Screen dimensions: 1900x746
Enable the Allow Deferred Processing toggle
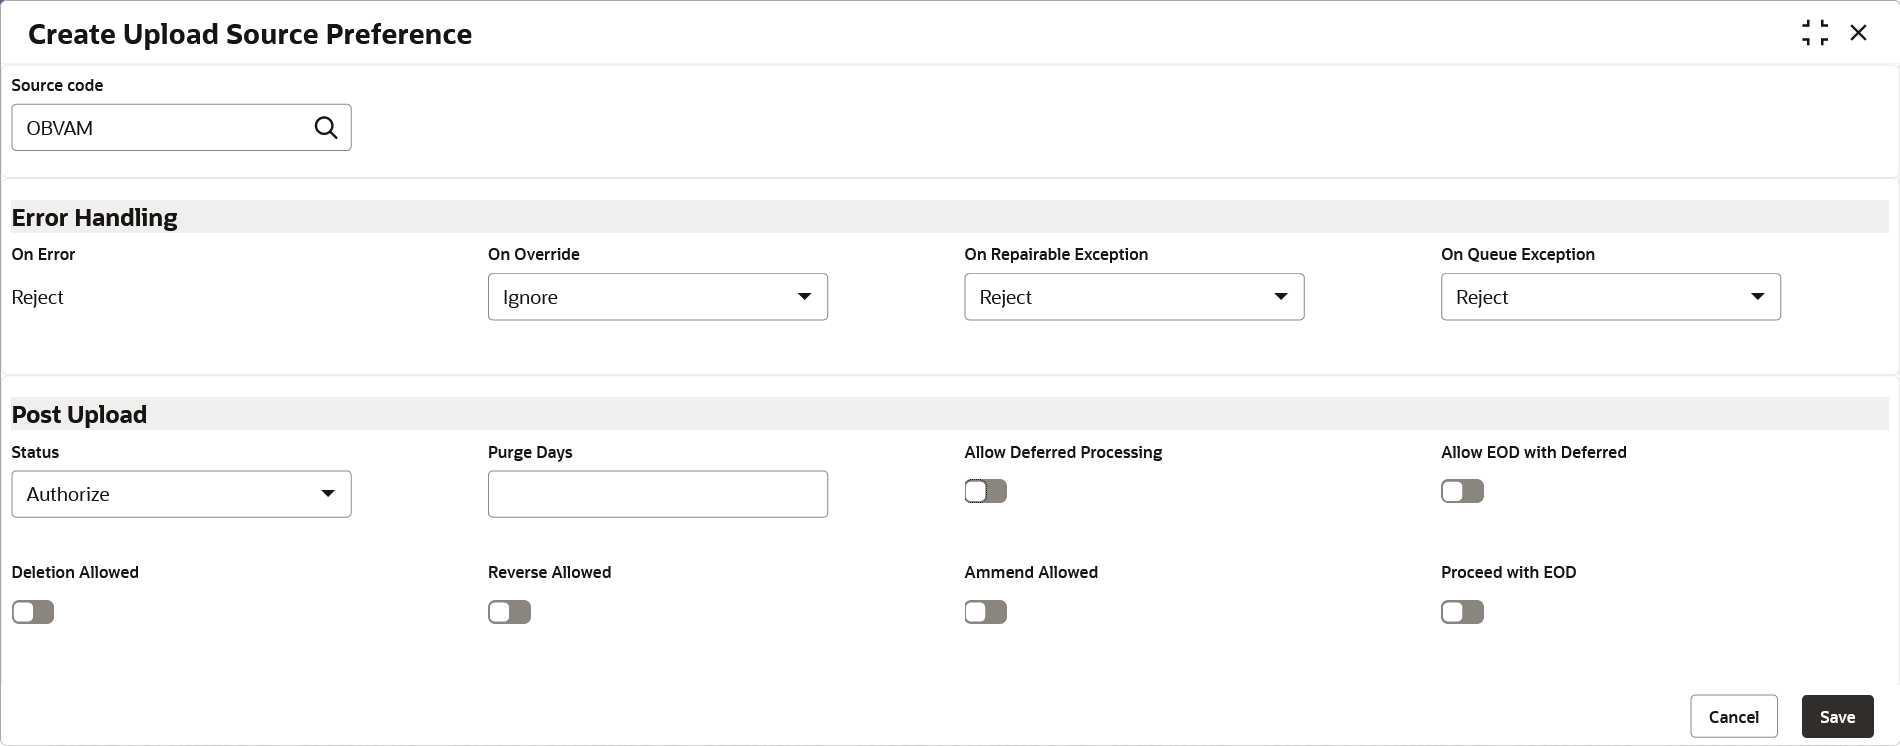985,491
